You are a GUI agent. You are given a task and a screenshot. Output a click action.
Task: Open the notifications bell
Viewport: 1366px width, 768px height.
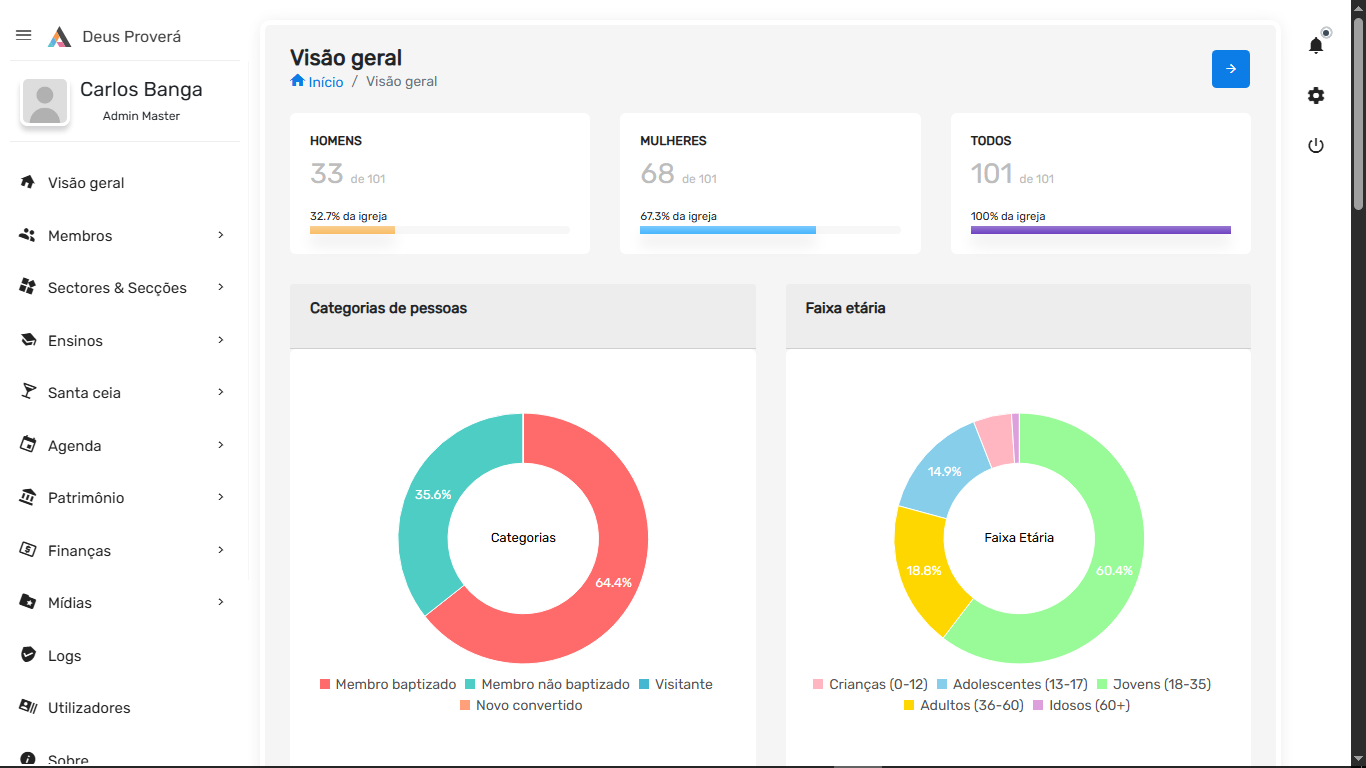(1316, 46)
